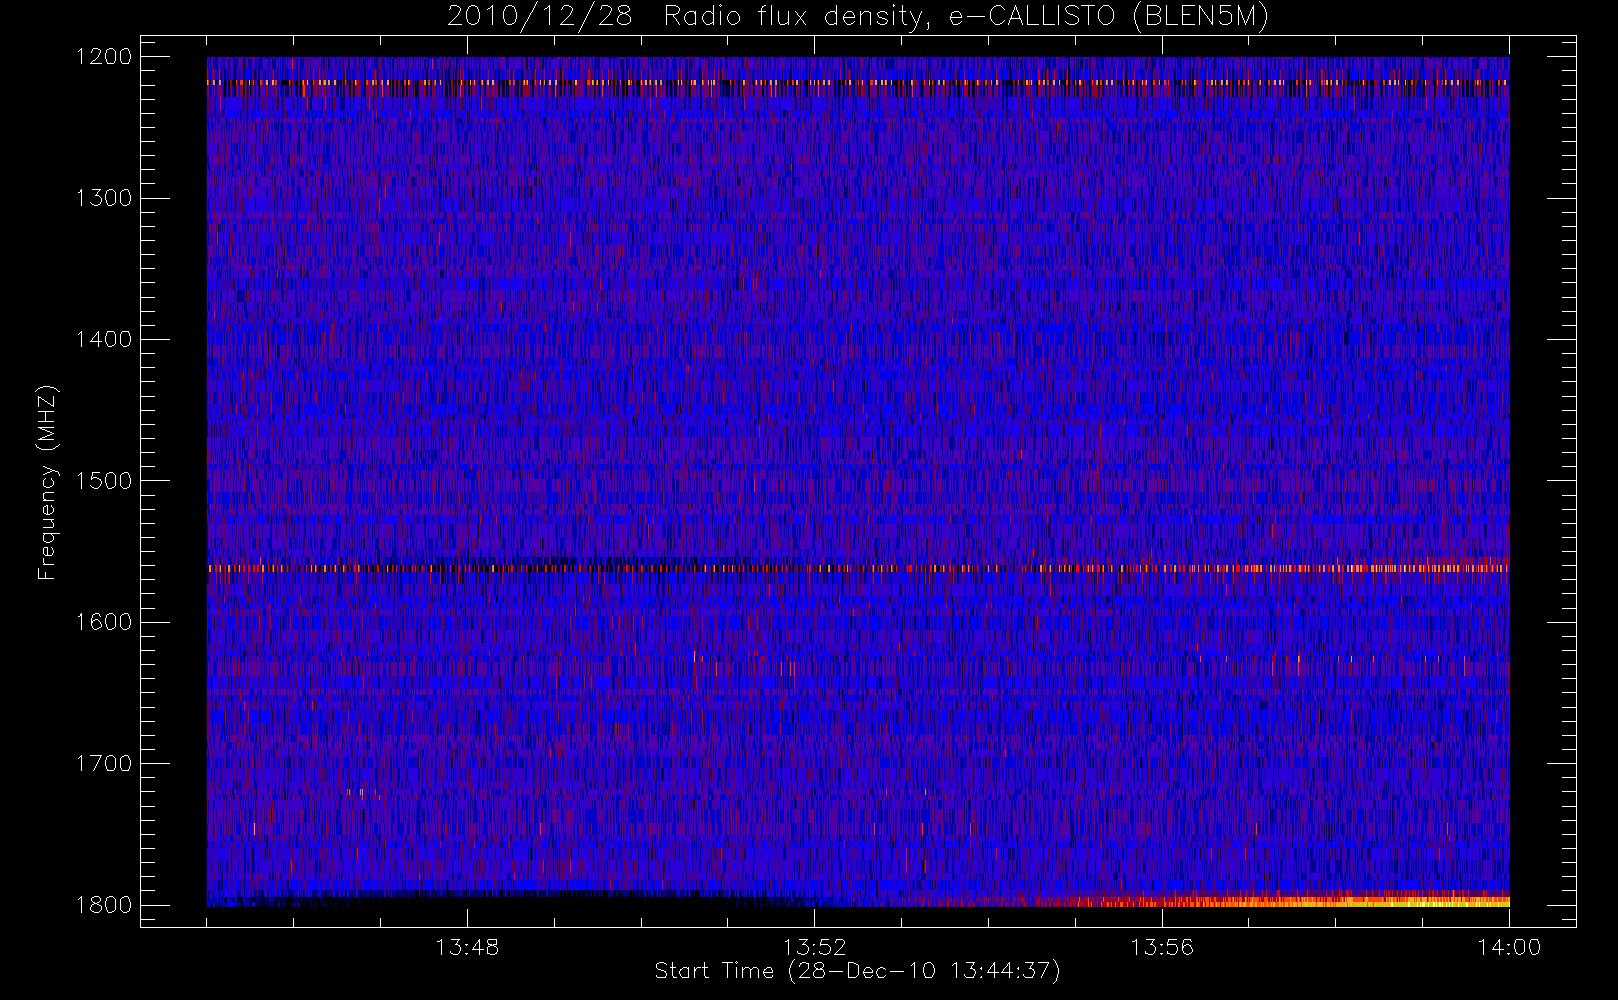The width and height of the screenshot is (1618, 1000).
Task: Click the 13:48 time tick label
Action: pos(467,947)
